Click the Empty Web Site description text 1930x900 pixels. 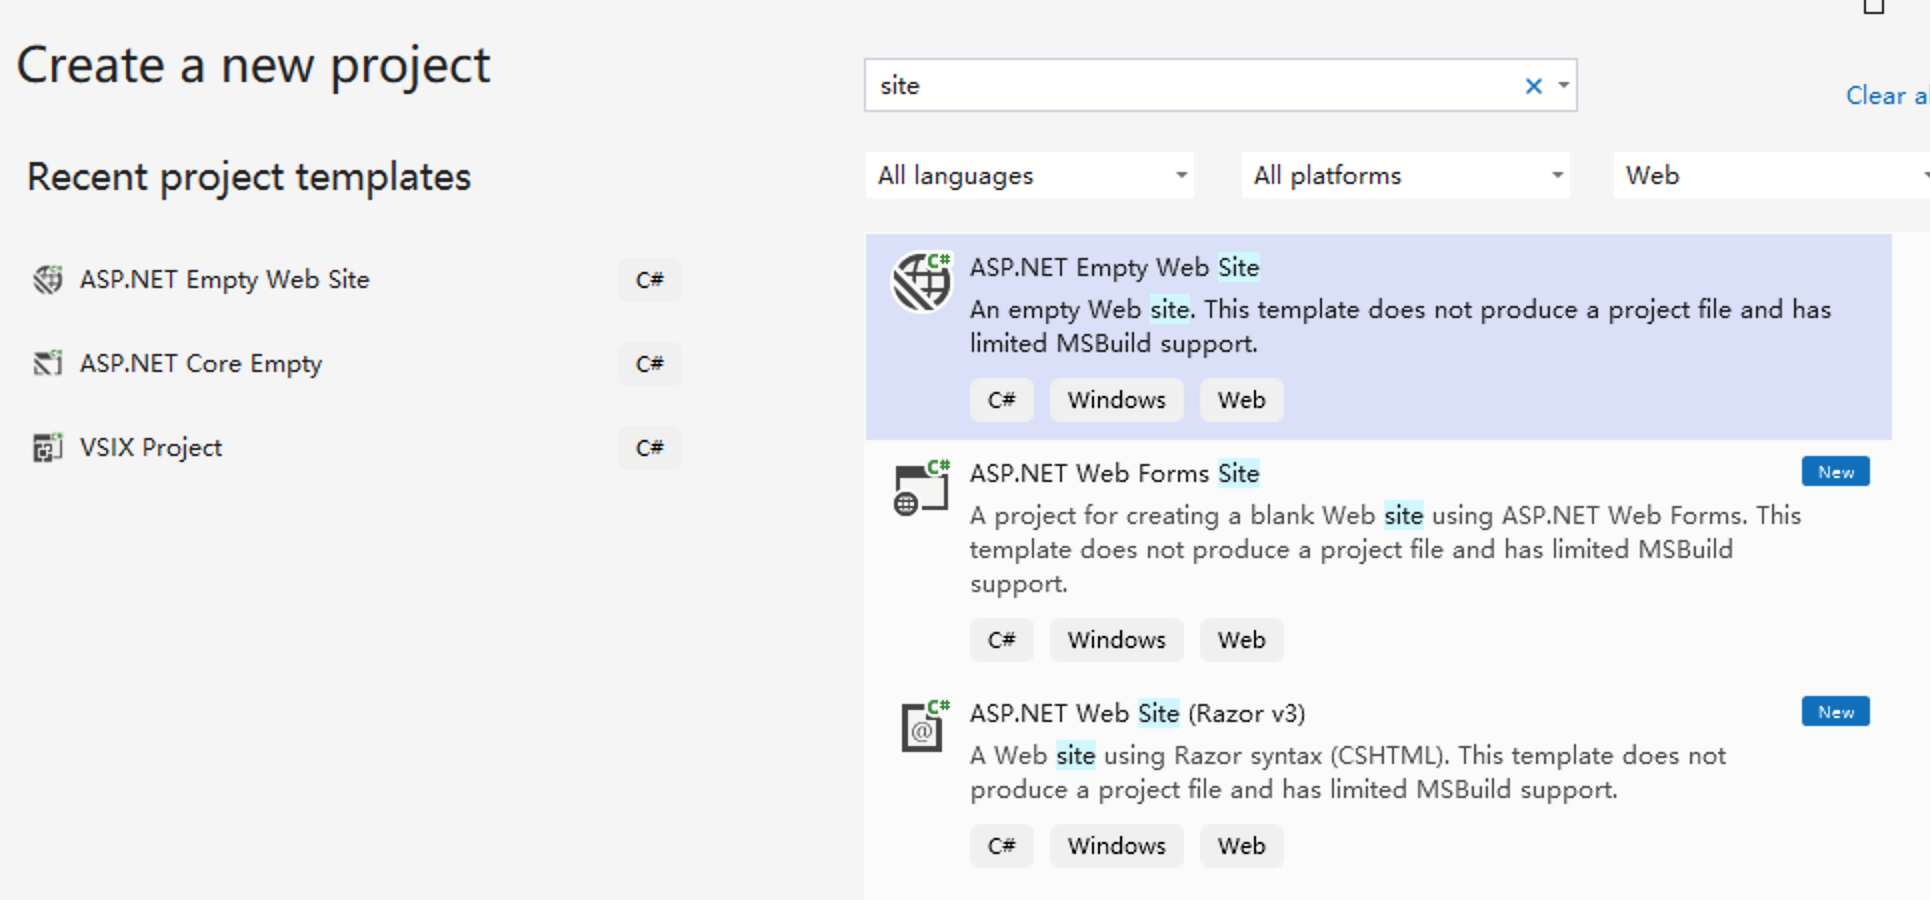(1400, 326)
